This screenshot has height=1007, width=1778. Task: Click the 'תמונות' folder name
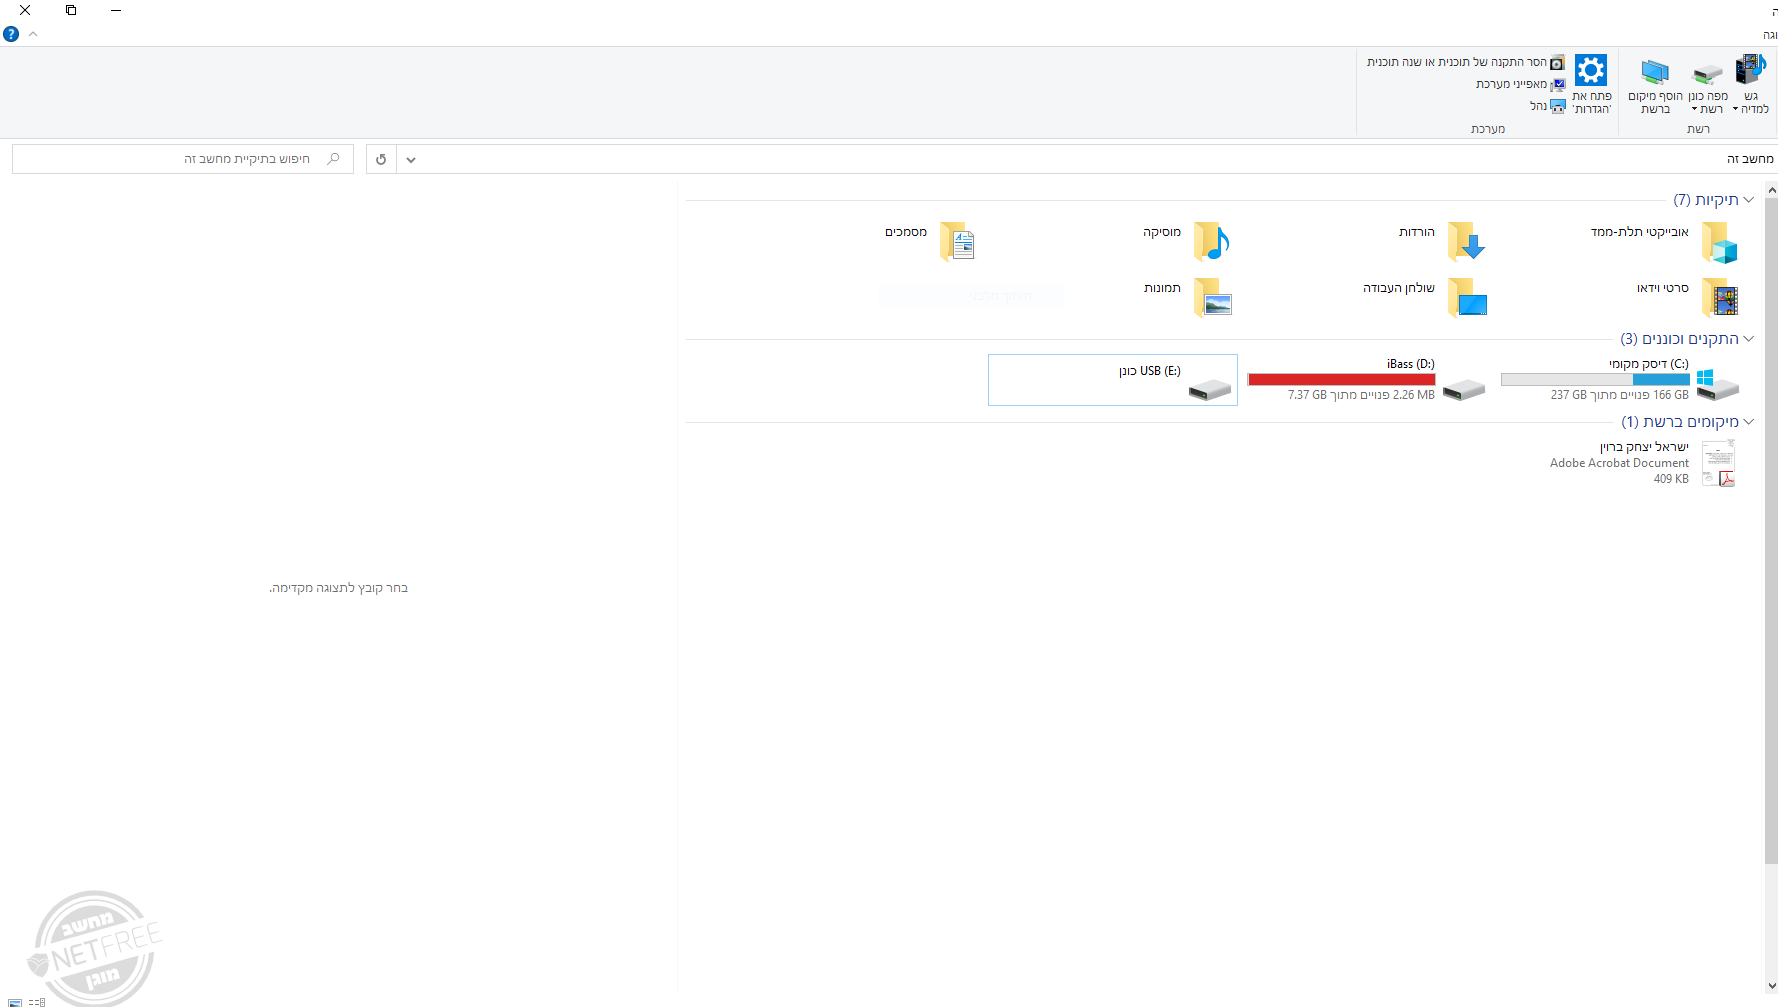coord(1162,288)
